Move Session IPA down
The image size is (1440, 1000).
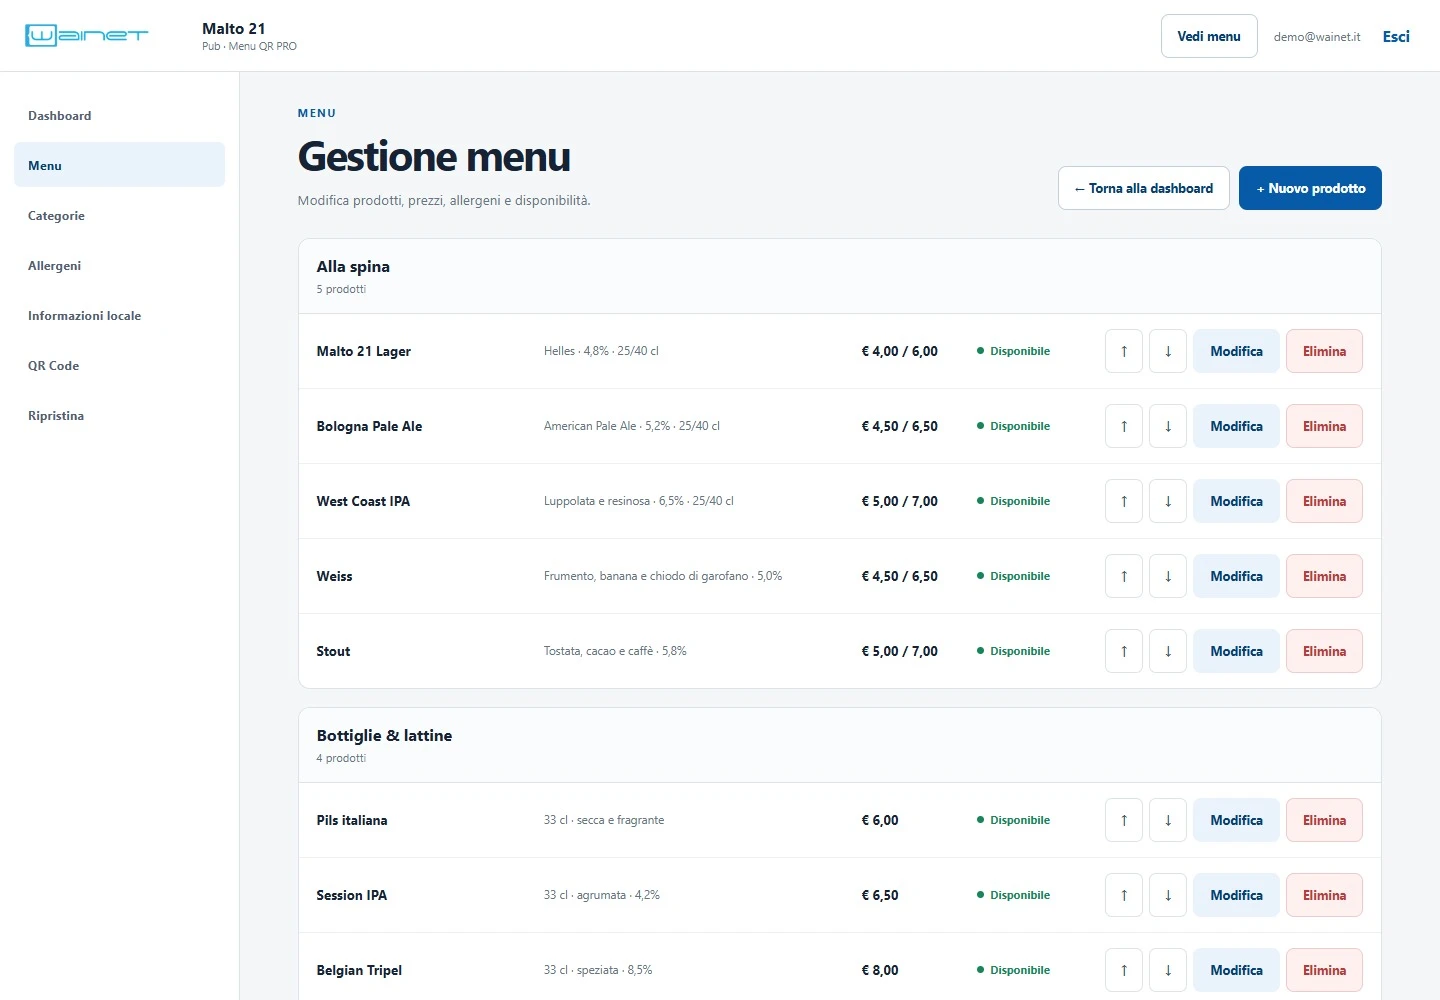(x=1168, y=895)
